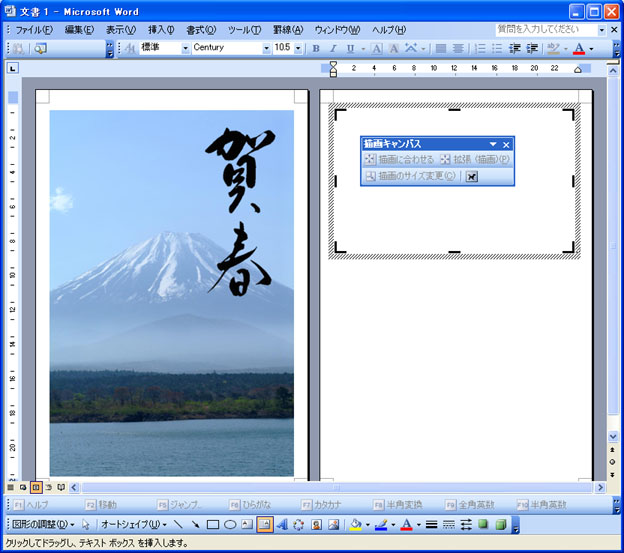Select the Oval shape tool
Image resolution: width=624 pixels, height=553 pixels.
(230, 524)
